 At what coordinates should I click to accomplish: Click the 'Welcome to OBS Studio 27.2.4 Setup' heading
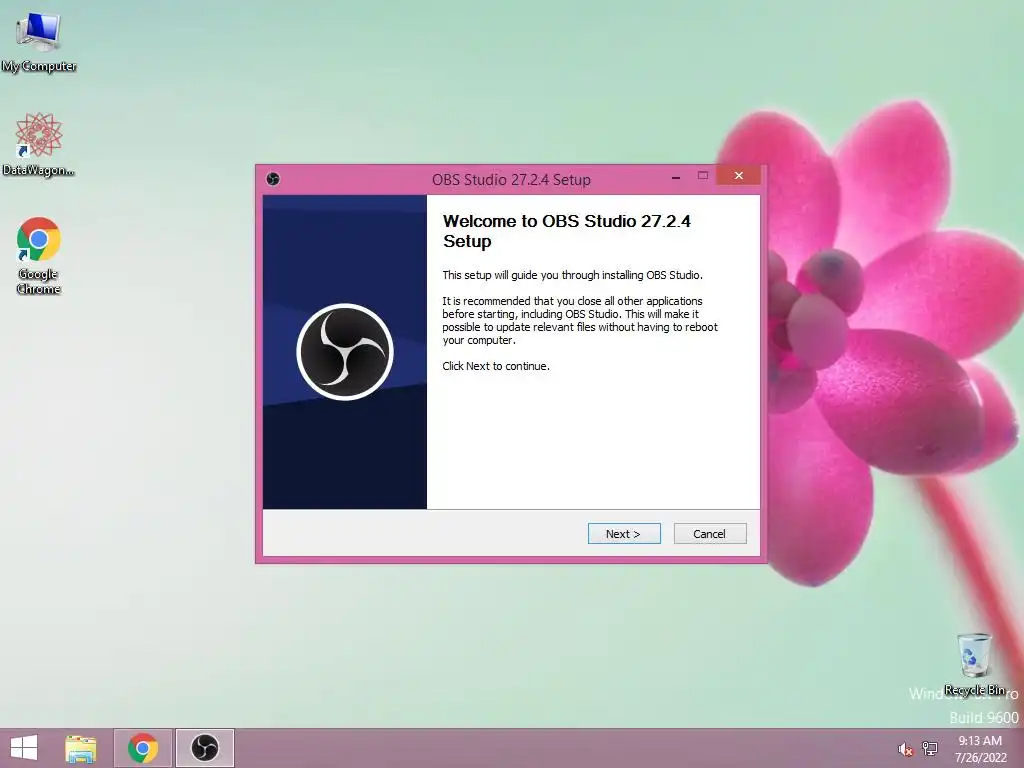pyautogui.click(x=566, y=231)
